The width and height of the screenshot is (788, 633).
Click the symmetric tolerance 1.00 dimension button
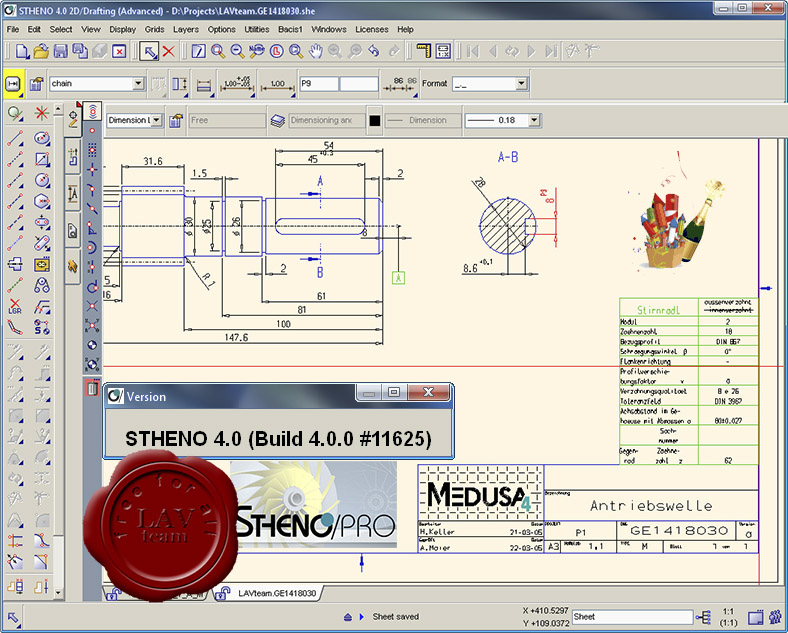coord(237,84)
